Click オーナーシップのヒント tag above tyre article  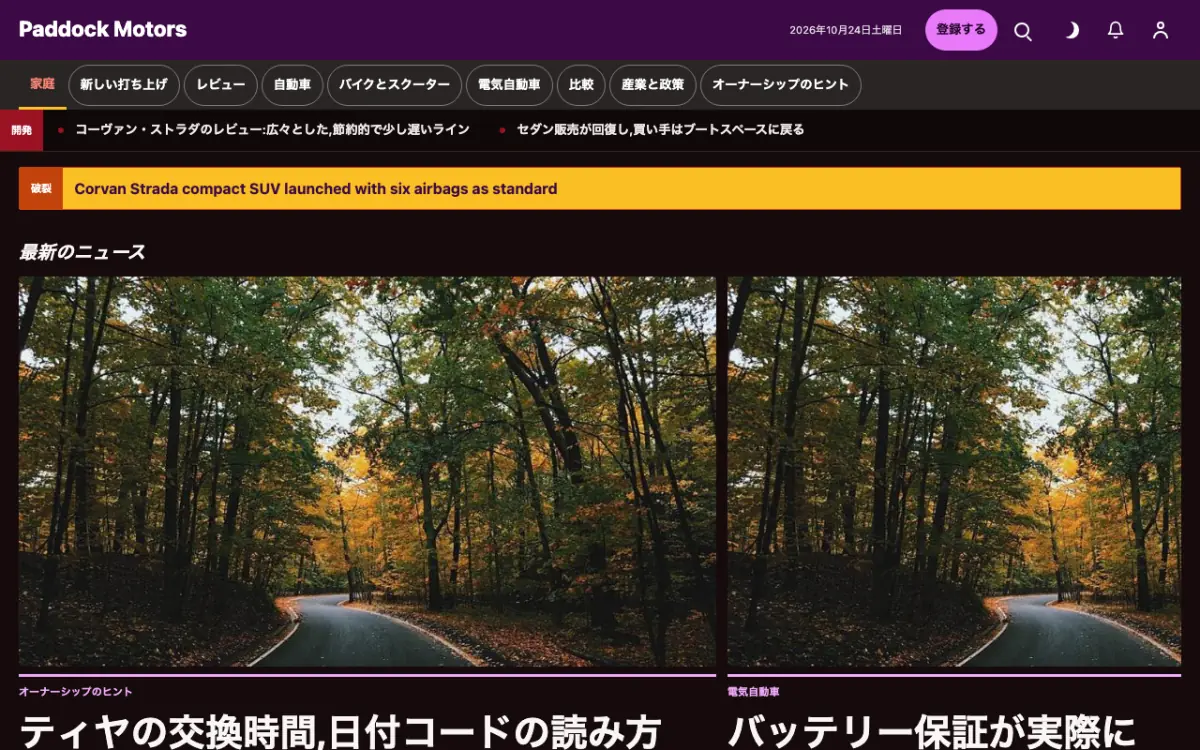76,692
